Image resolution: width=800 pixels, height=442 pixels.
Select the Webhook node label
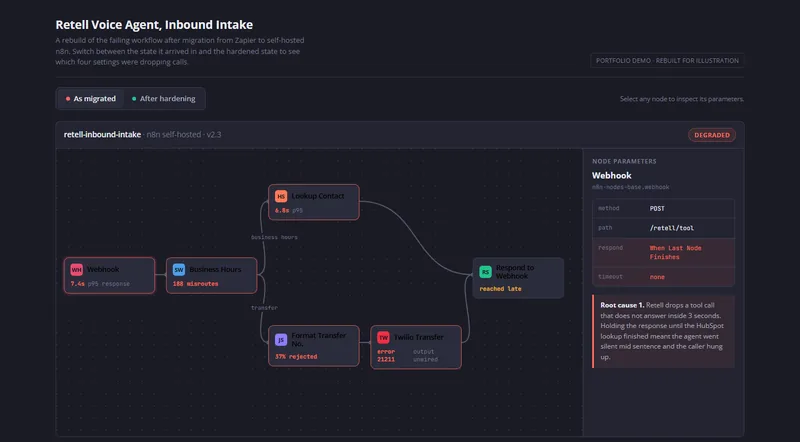103,269
